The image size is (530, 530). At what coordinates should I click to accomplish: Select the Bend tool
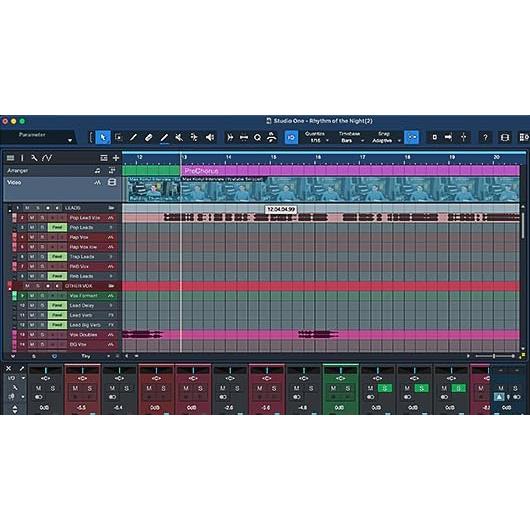coord(194,137)
